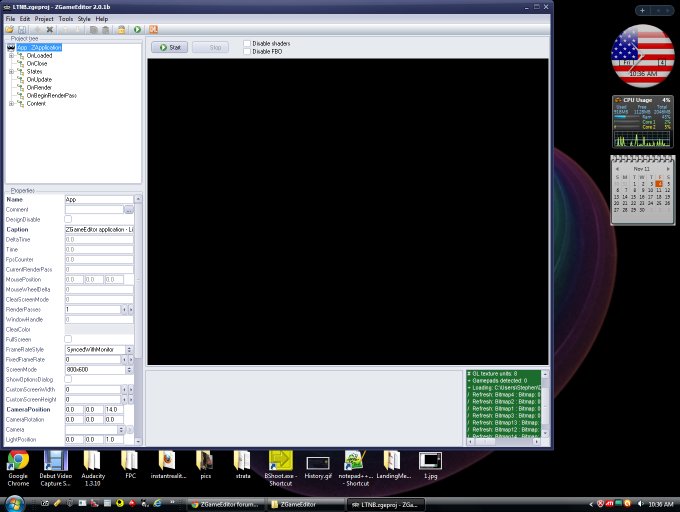This screenshot has width=680, height=512.
Task: Open the FrameRateStyle dropdown
Action: tap(129, 349)
